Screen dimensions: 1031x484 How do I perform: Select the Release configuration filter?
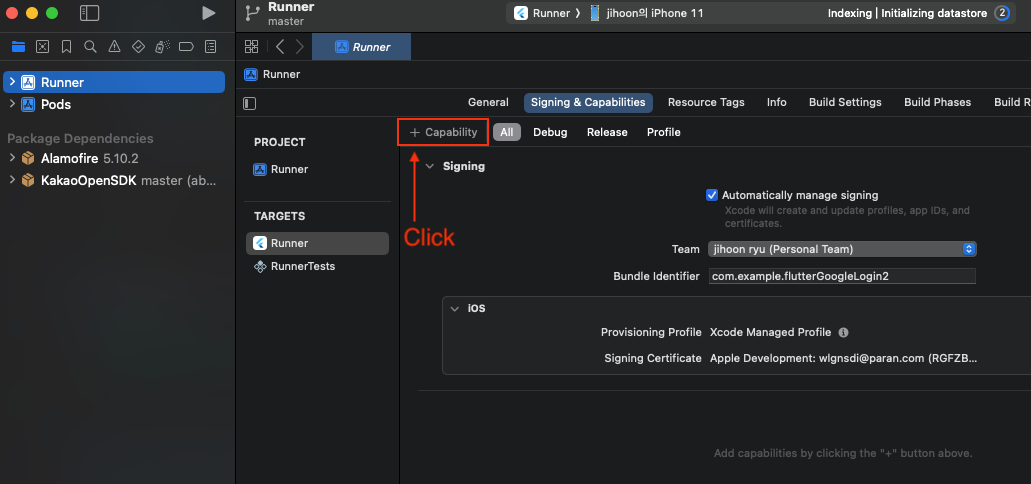[607, 132]
